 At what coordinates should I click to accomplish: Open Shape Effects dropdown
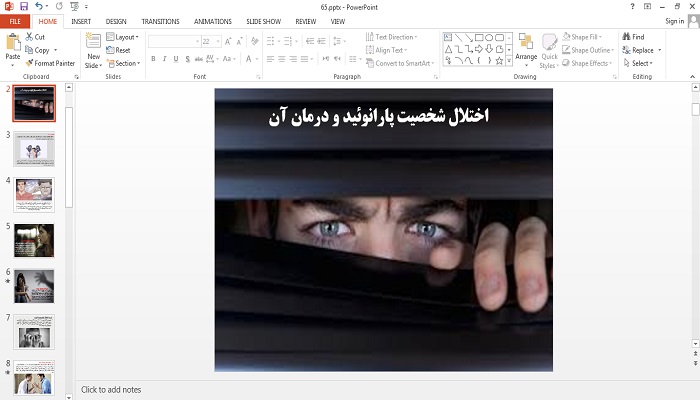587,63
